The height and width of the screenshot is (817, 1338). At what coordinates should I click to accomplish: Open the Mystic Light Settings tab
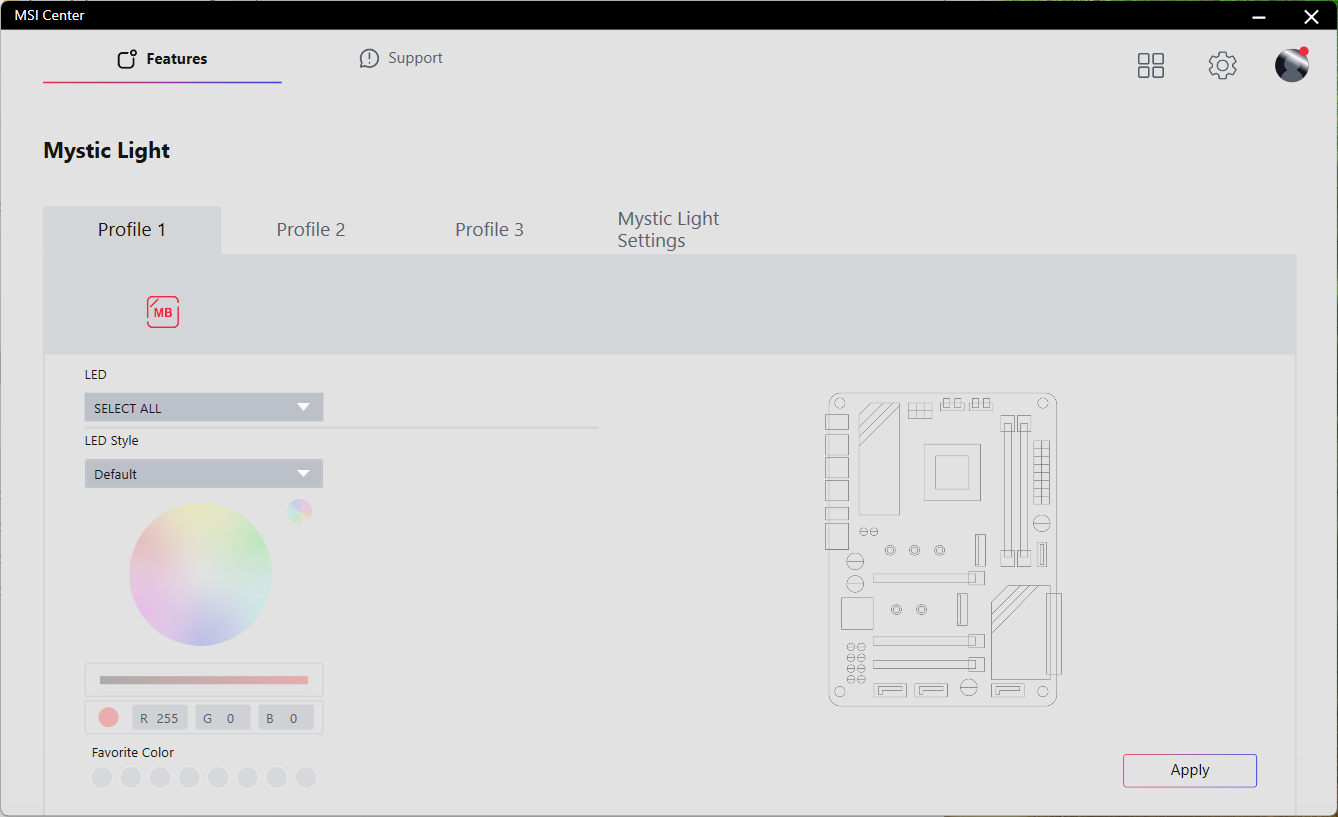[x=668, y=230]
